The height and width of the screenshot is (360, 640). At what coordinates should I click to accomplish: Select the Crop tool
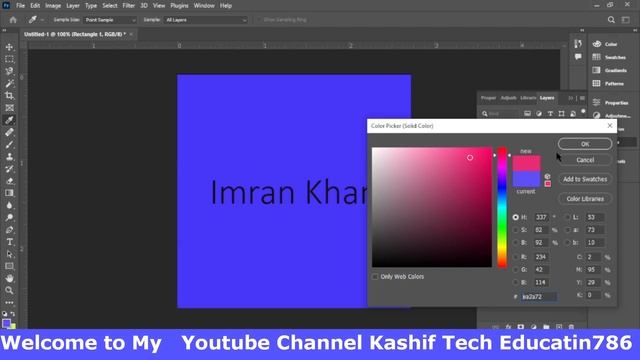[9, 96]
